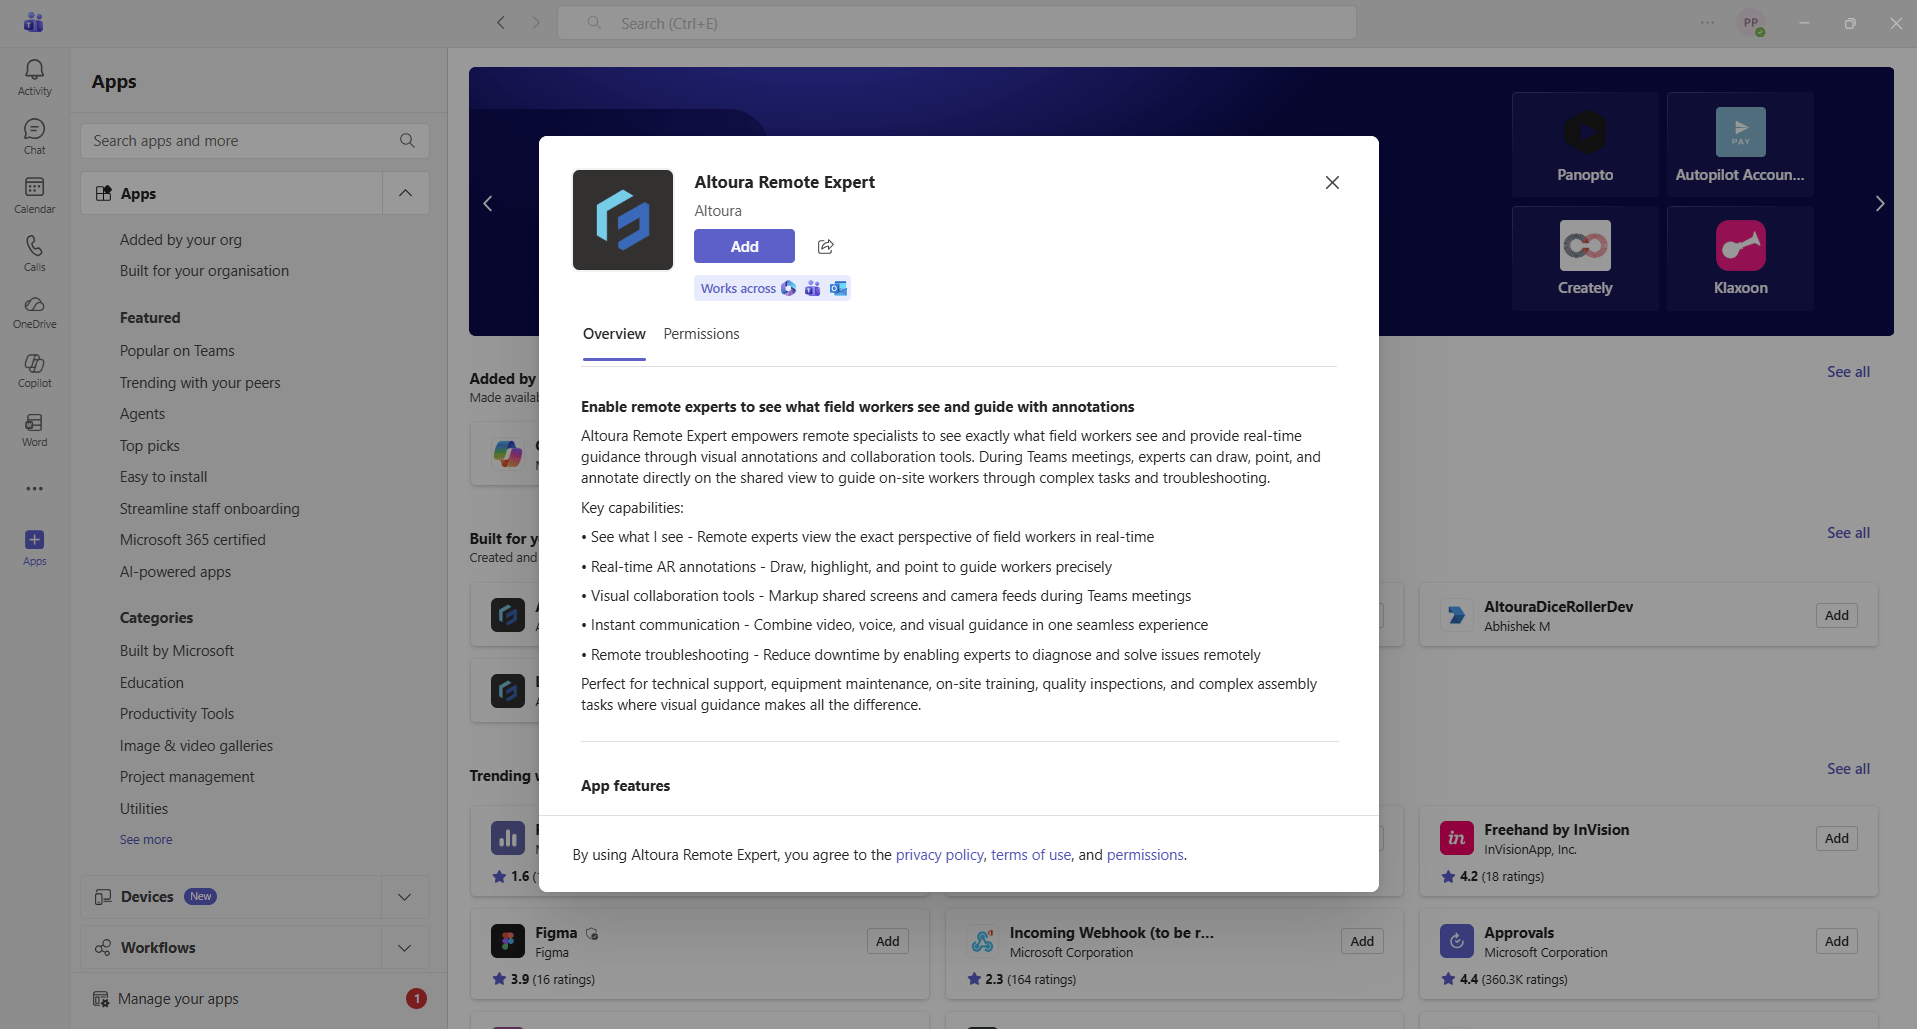Select Microsoft 365 certified
1917x1029 pixels.
[x=193, y=540]
